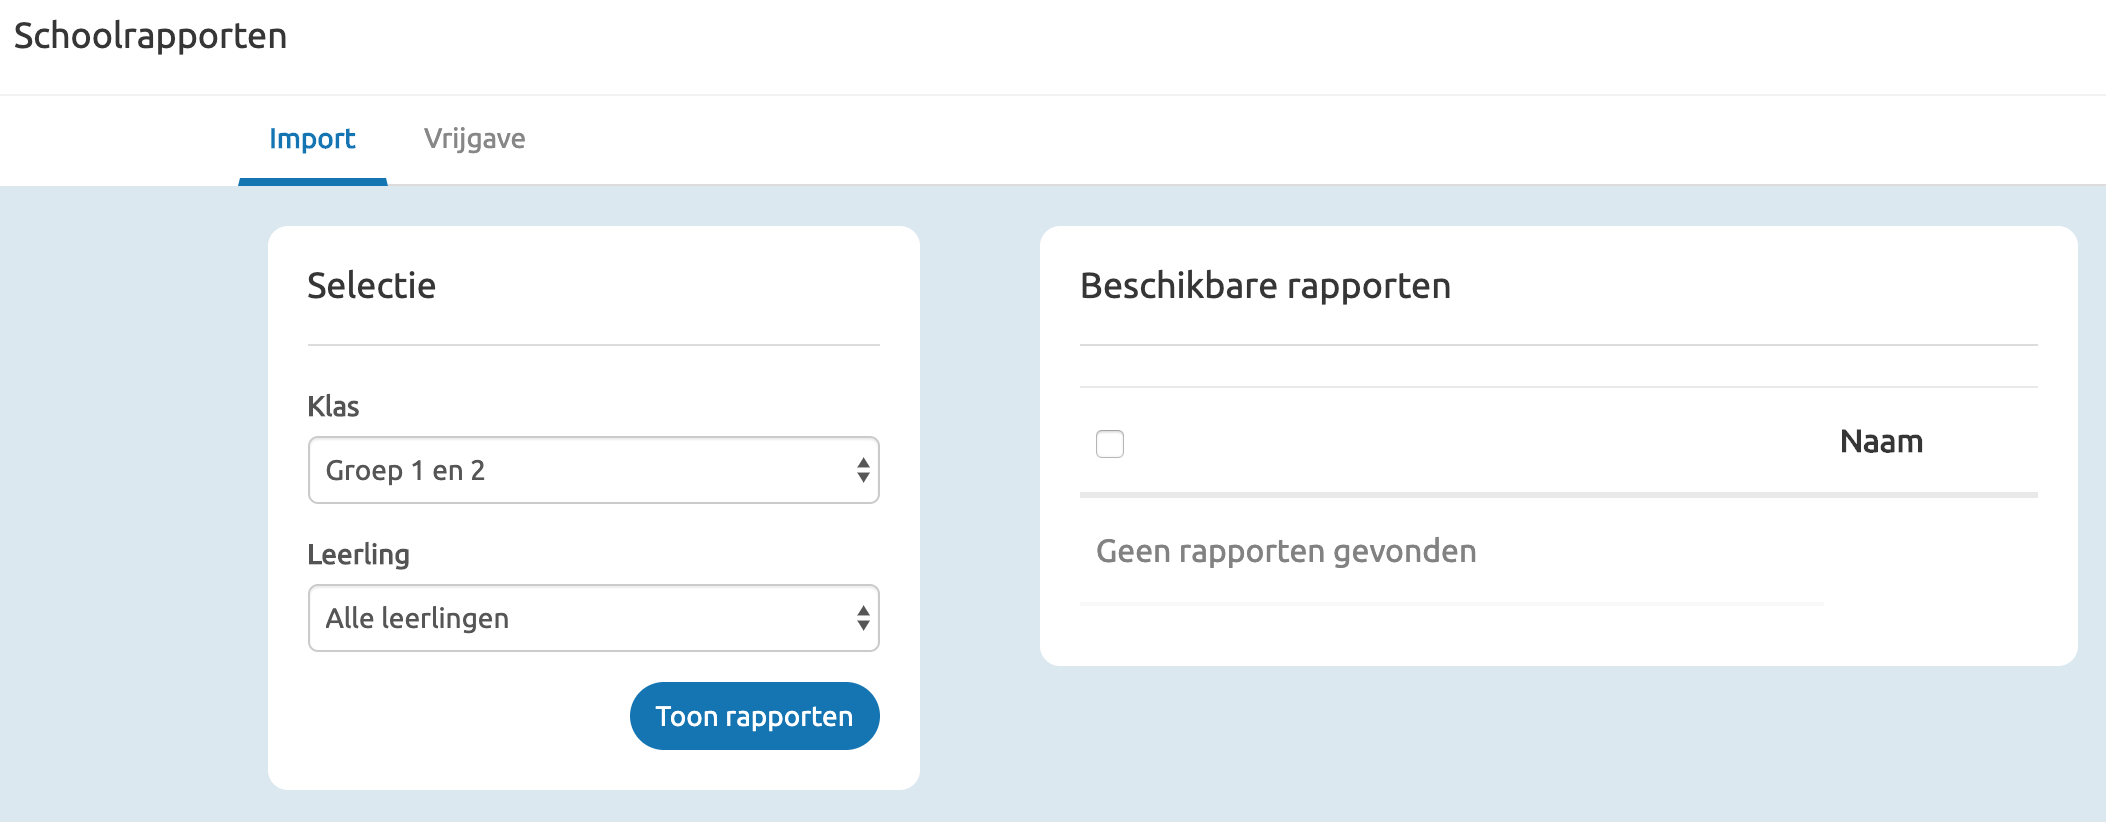
Task: Click the Naam label in the reports table
Action: tap(1880, 440)
